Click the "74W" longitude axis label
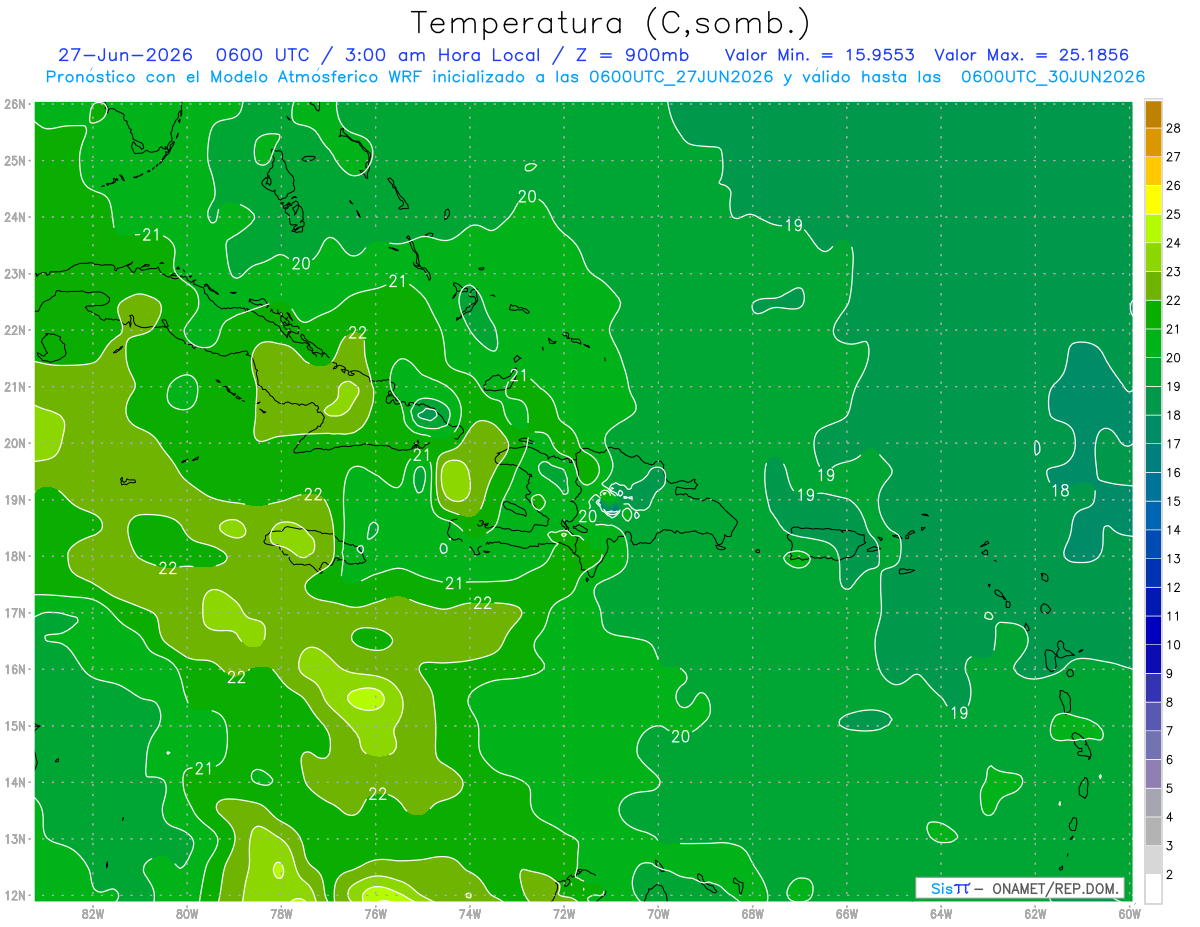The image size is (1200, 927). [469, 912]
